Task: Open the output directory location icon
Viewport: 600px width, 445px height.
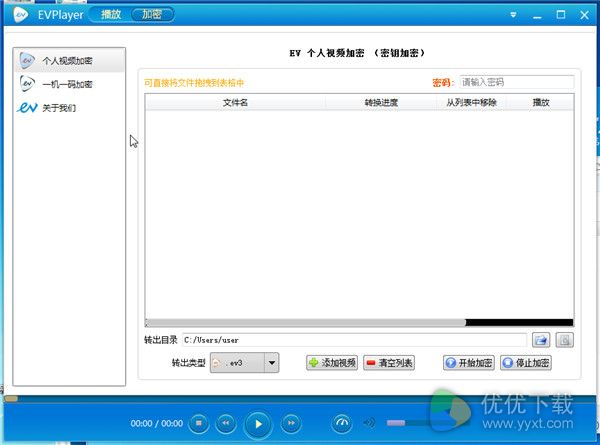Action: tap(564, 340)
